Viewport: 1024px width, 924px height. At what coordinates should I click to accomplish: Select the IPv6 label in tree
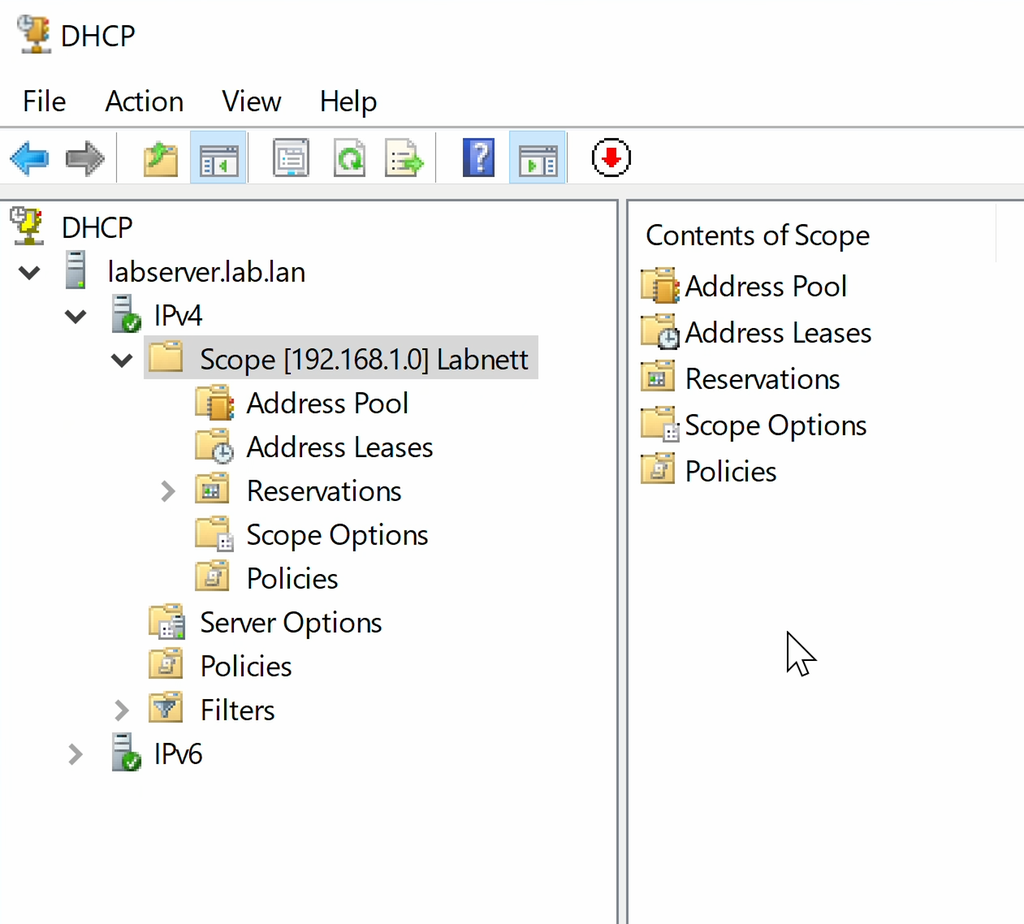pyautogui.click(x=178, y=754)
